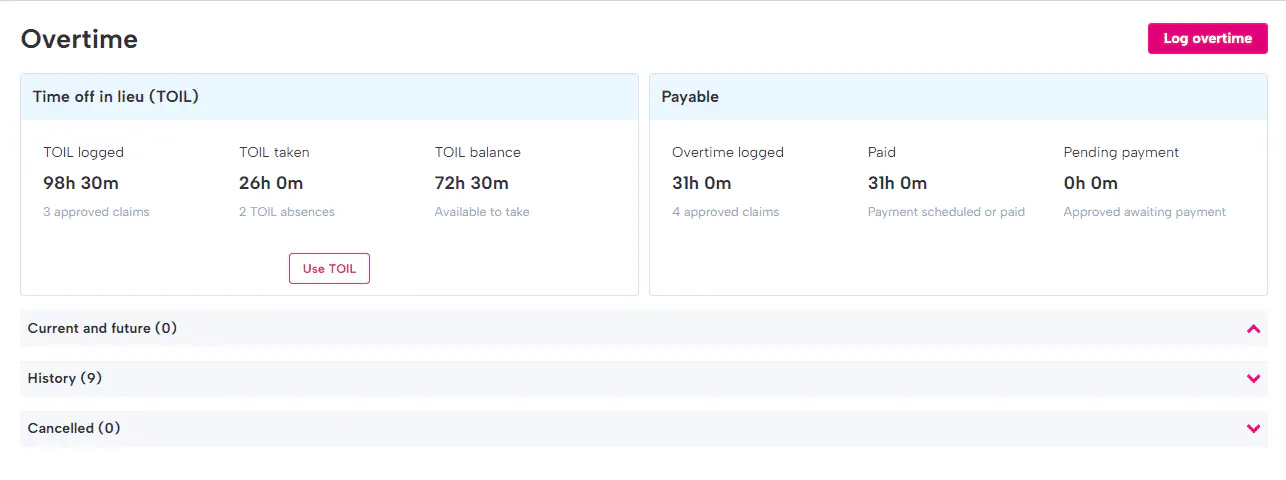1286x480 pixels.
Task: Click the Overtime logged hours value
Action: click(x=702, y=183)
